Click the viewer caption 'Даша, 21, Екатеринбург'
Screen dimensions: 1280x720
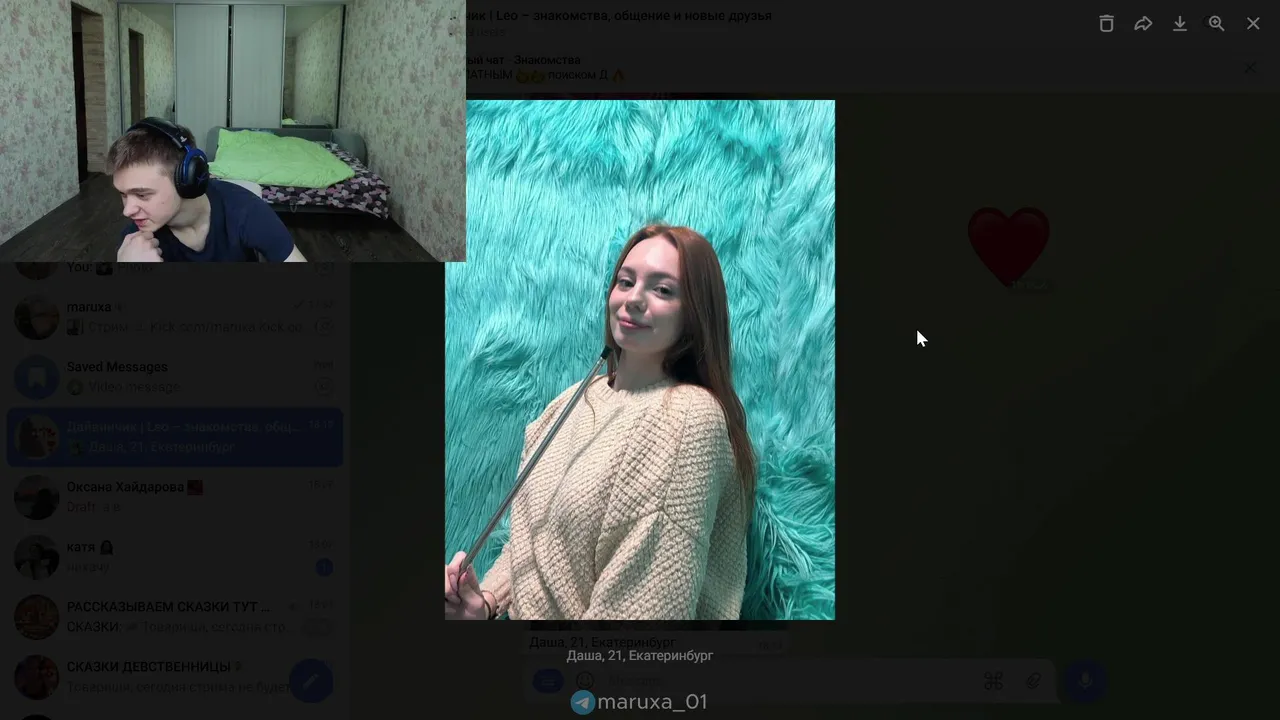640,656
